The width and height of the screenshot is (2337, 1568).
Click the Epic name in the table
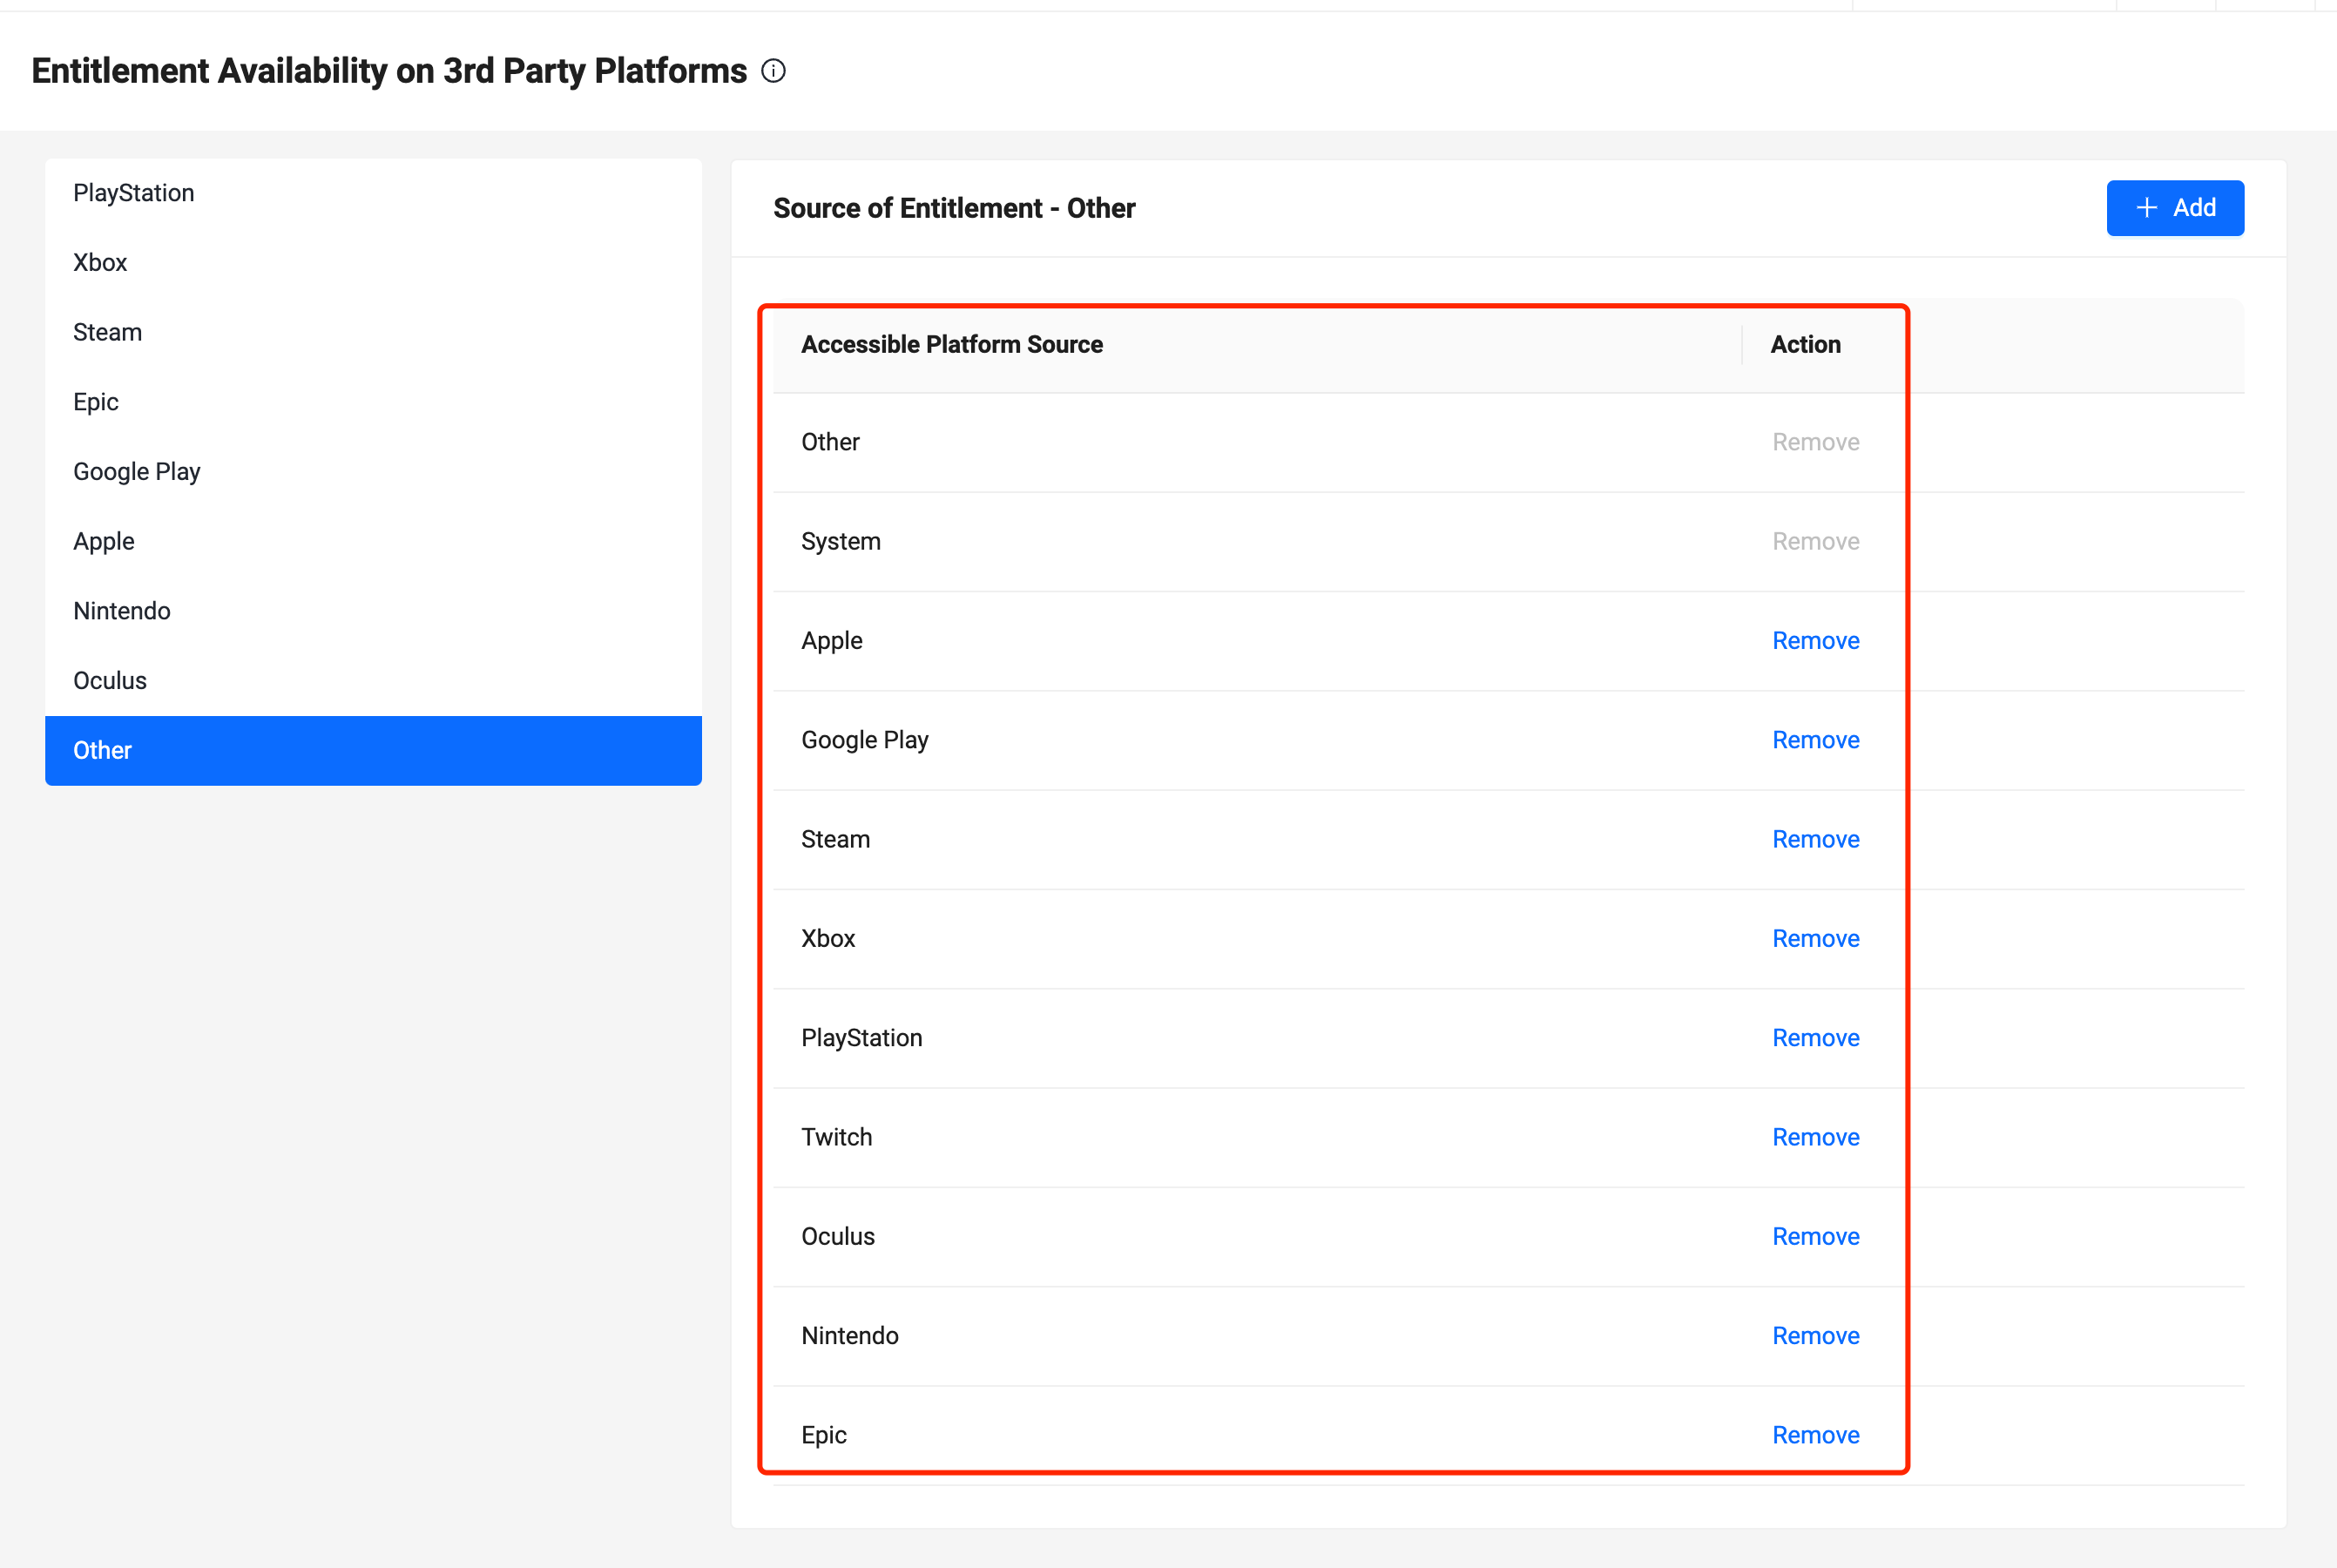tap(823, 1435)
